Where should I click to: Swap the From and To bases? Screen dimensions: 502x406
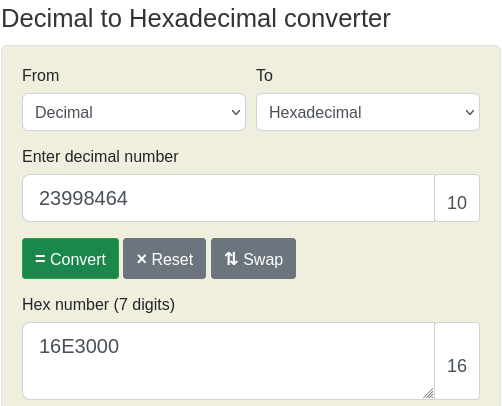[253, 258]
